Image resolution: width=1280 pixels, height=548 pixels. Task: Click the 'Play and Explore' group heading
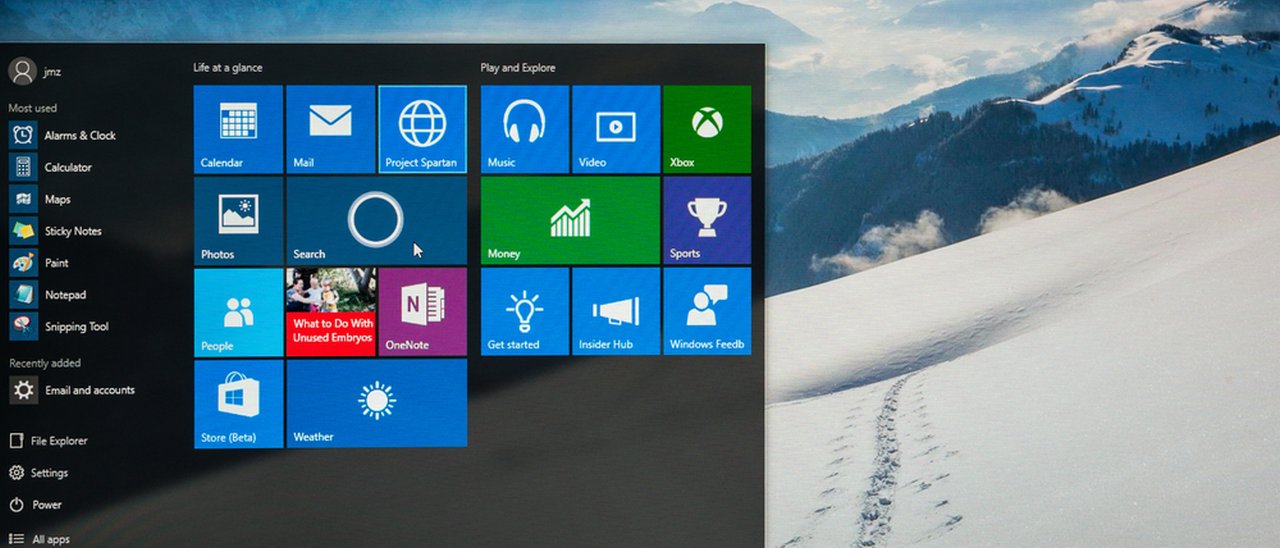pyautogui.click(x=518, y=68)
